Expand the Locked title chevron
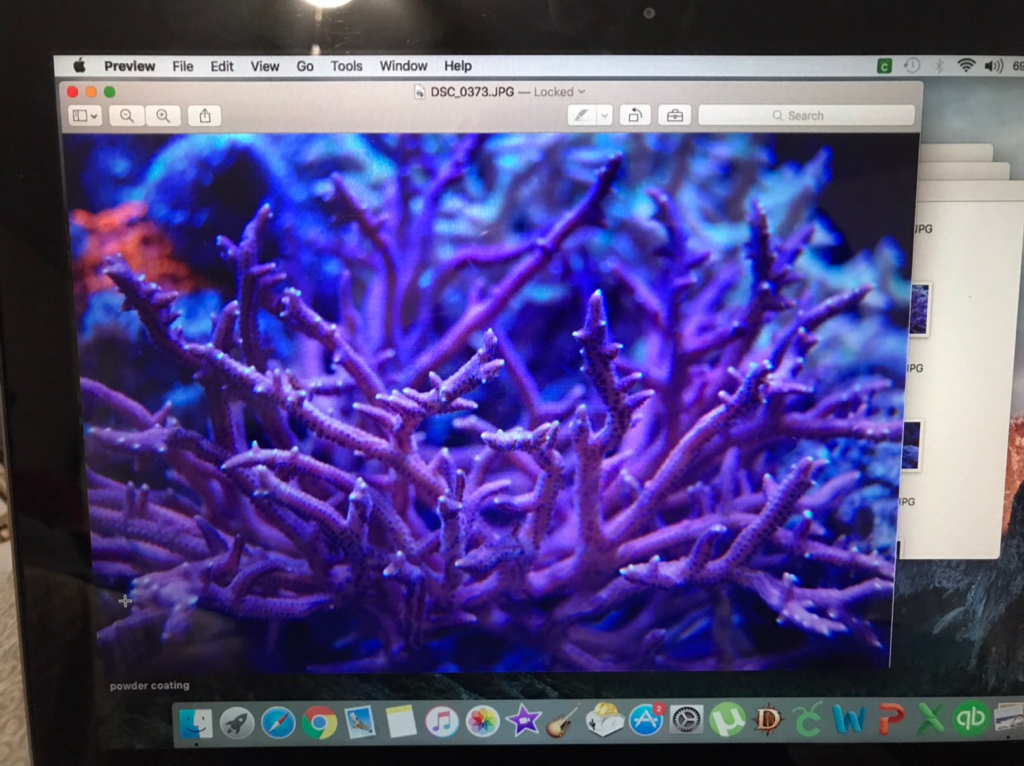 (582, 91)
